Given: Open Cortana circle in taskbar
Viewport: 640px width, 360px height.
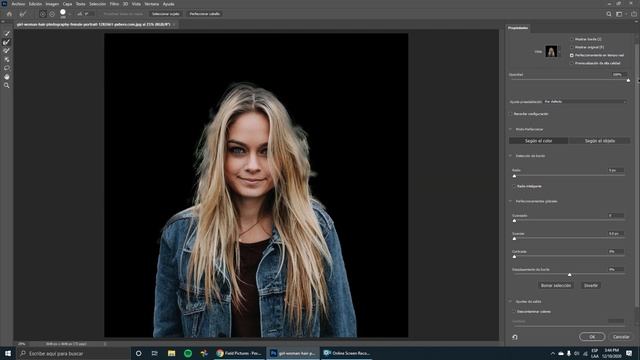Looking at the screenshot, I should click(x=138, y=353).
